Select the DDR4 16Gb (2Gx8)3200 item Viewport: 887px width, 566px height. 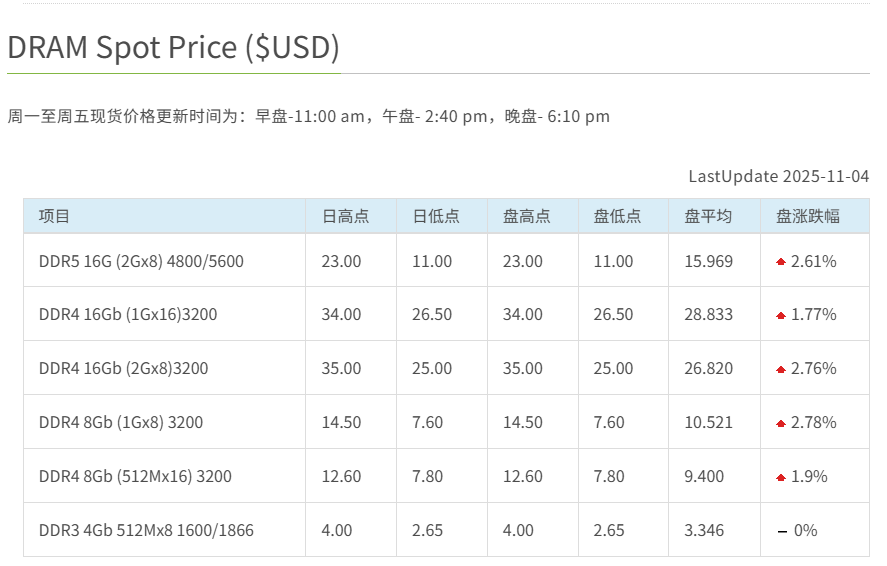[124, 368]
